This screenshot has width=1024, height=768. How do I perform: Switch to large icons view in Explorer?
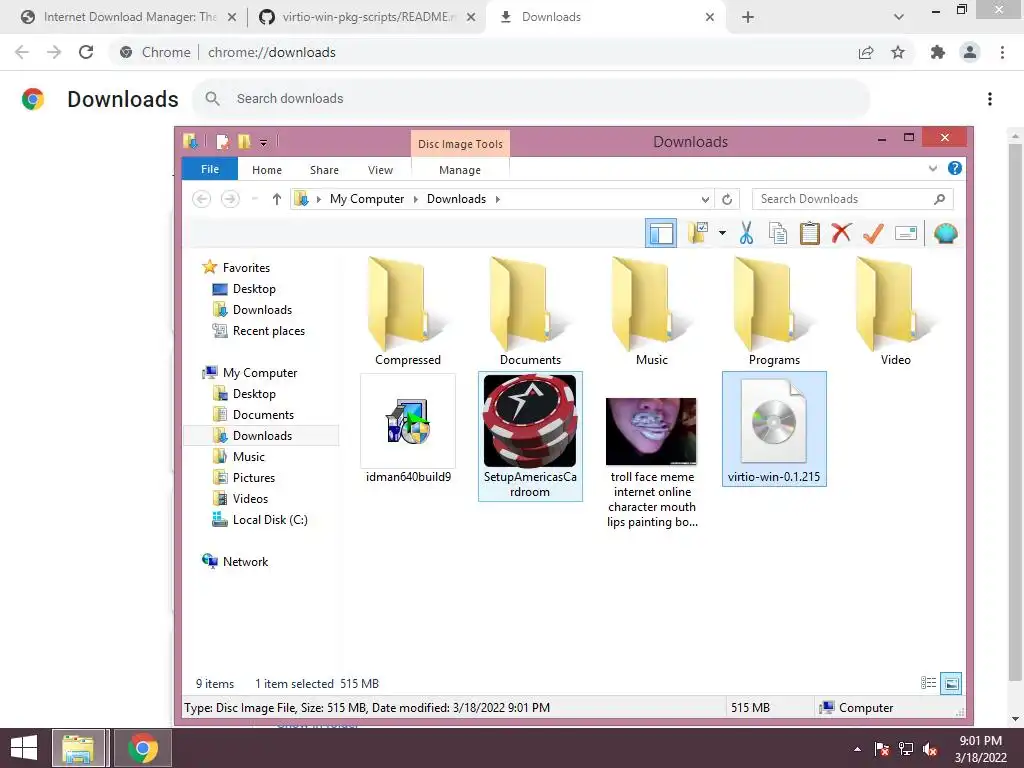click(952, 683)
